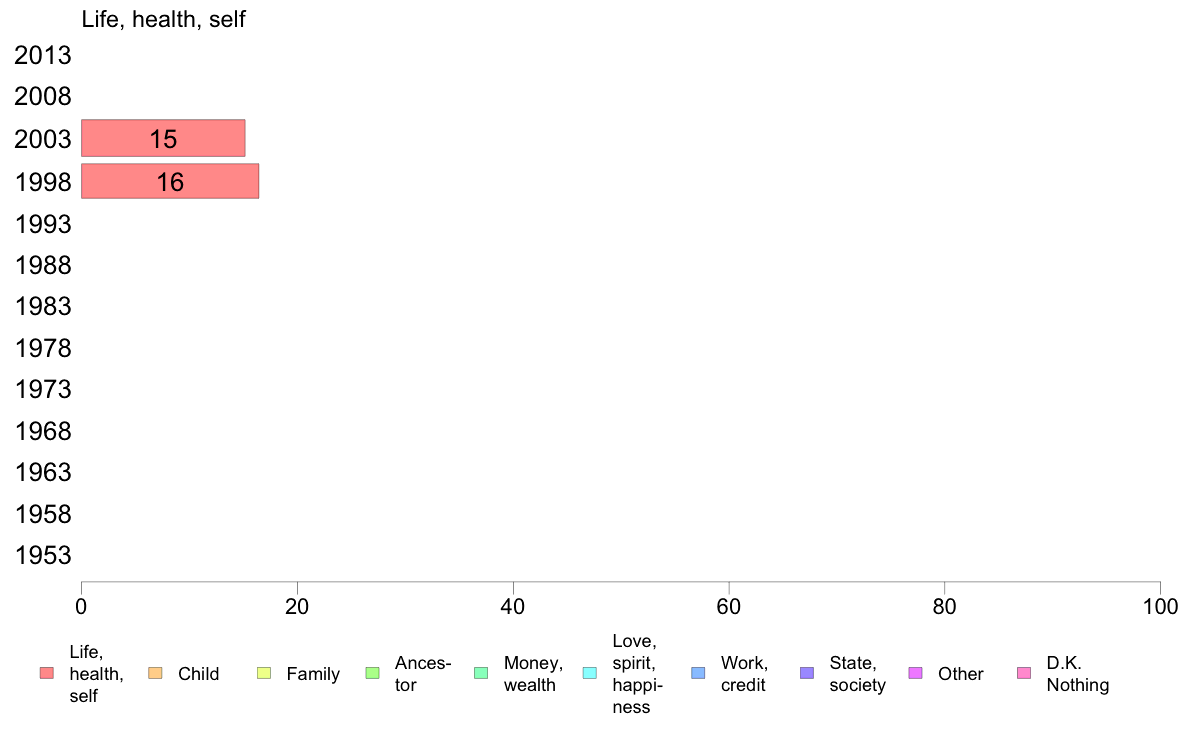Select the red Life, health, self legend swatch
1188x736 pixels.
pyautogui.click(x=47, y=673)
